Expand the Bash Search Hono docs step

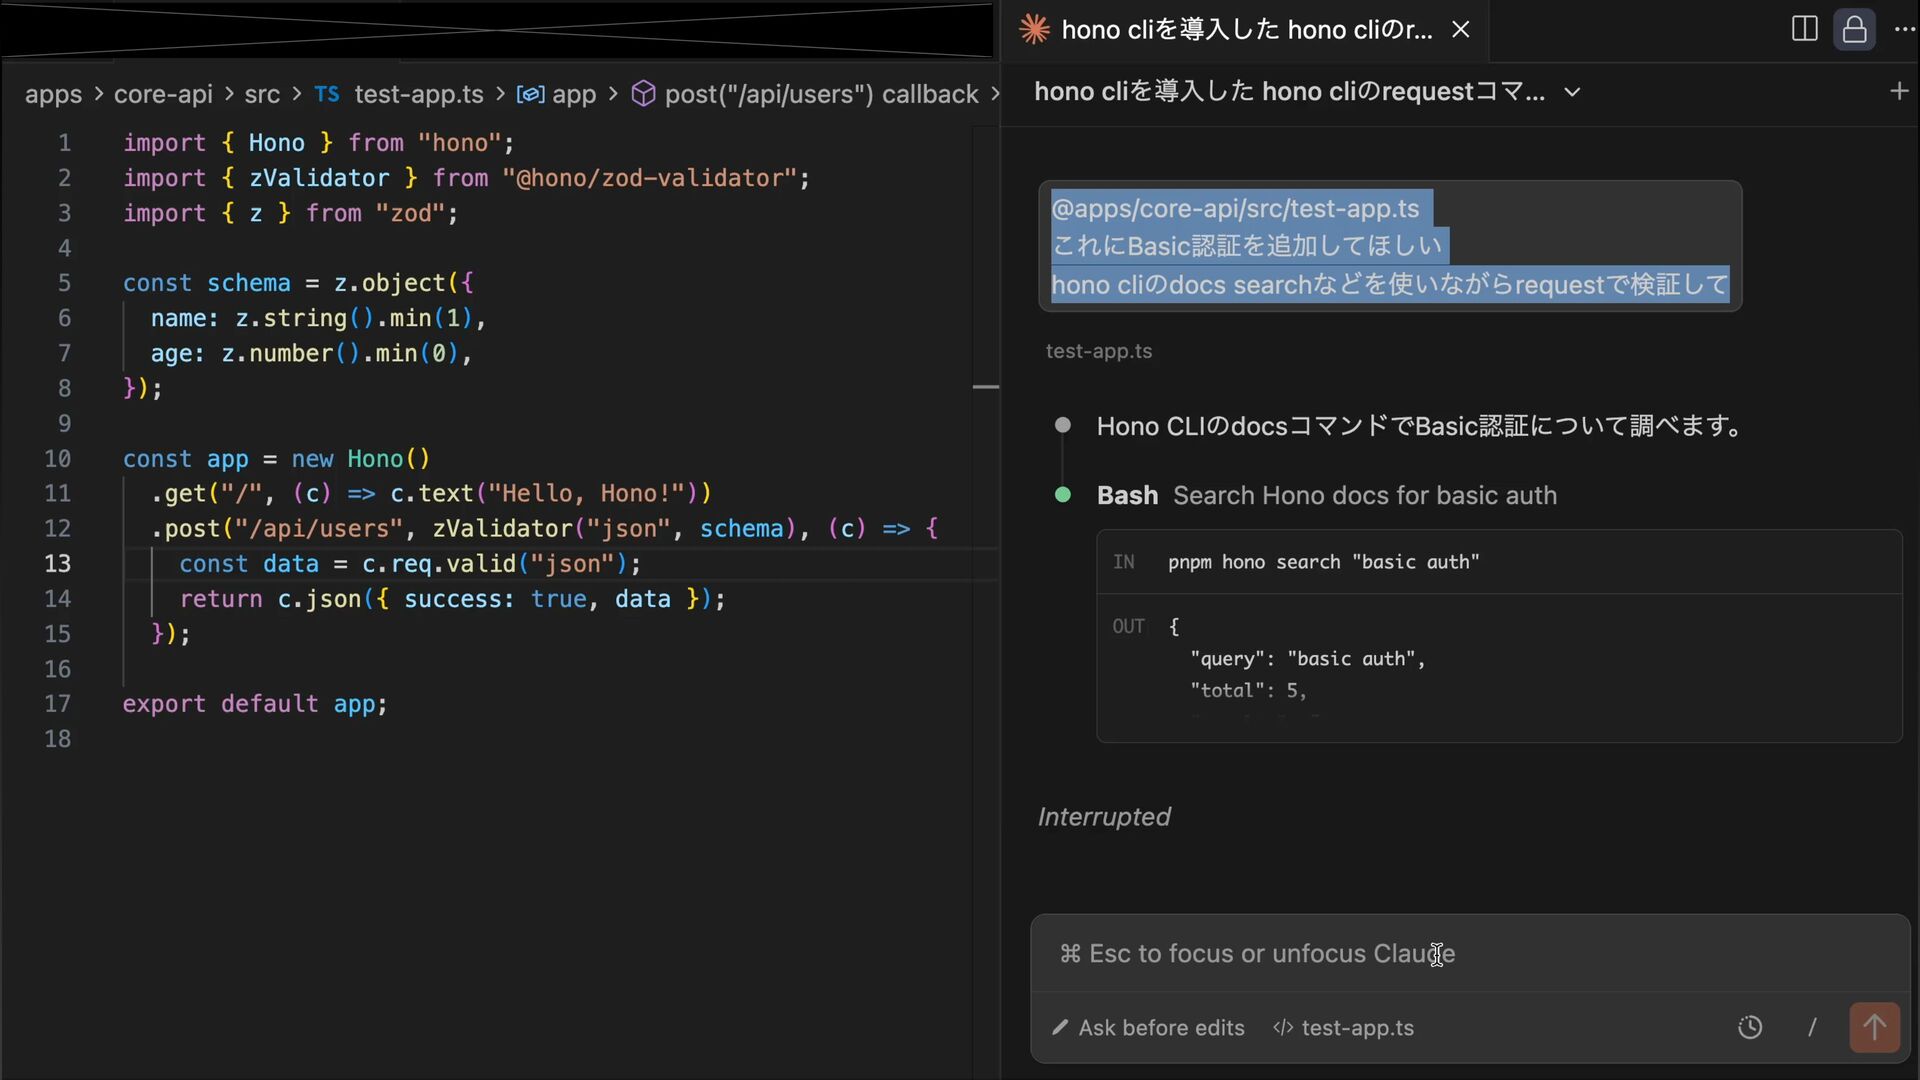pyautogui.click(x=1326, y=495)
